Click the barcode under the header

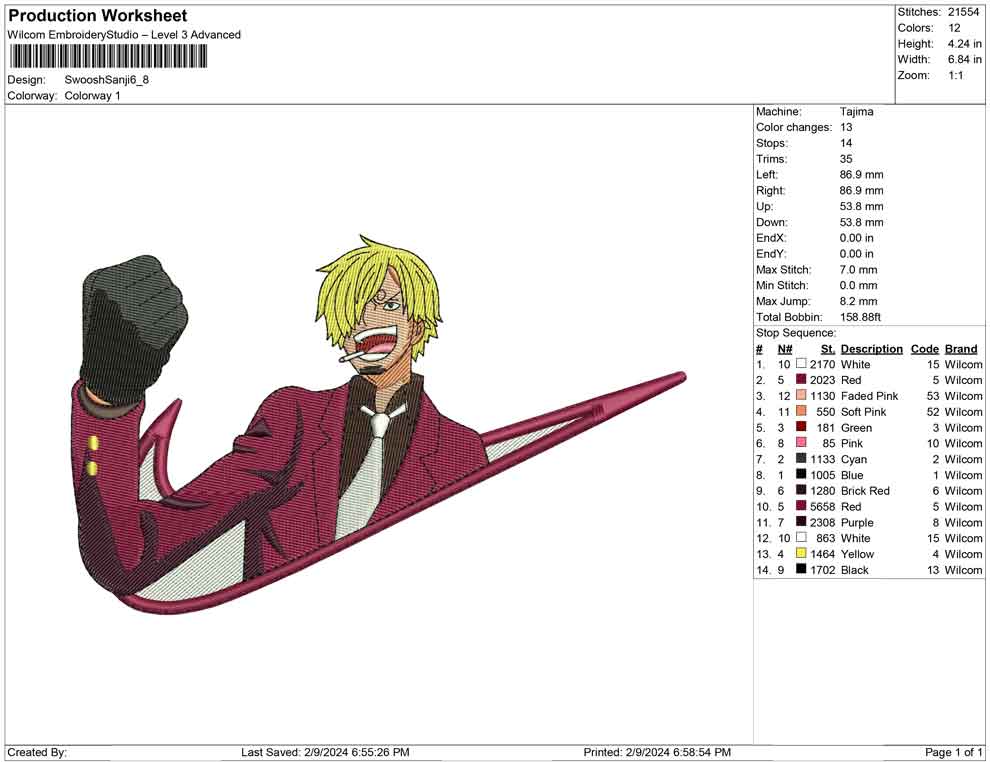tap(109, 57)
